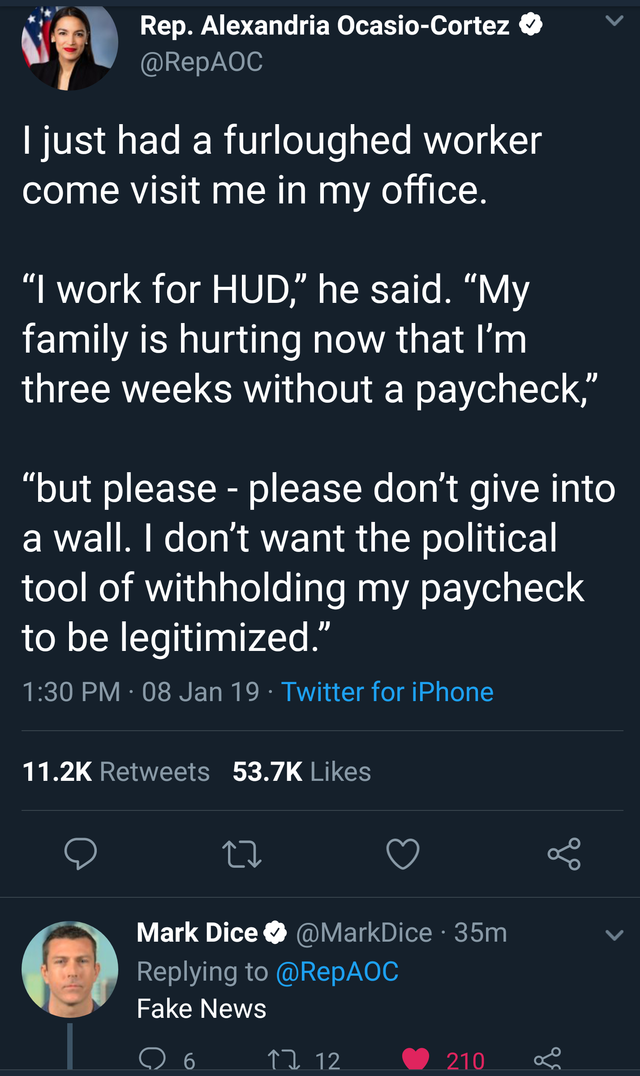Like the main tweet with heart icon
The image size is (640, 1076).
(403, 853)
